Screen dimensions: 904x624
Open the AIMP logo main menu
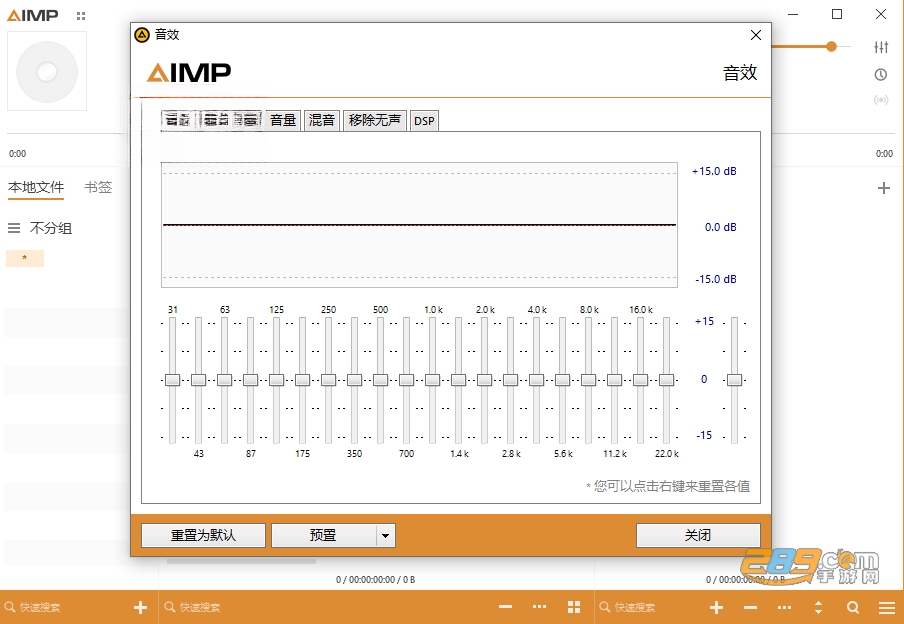point(33,16)
